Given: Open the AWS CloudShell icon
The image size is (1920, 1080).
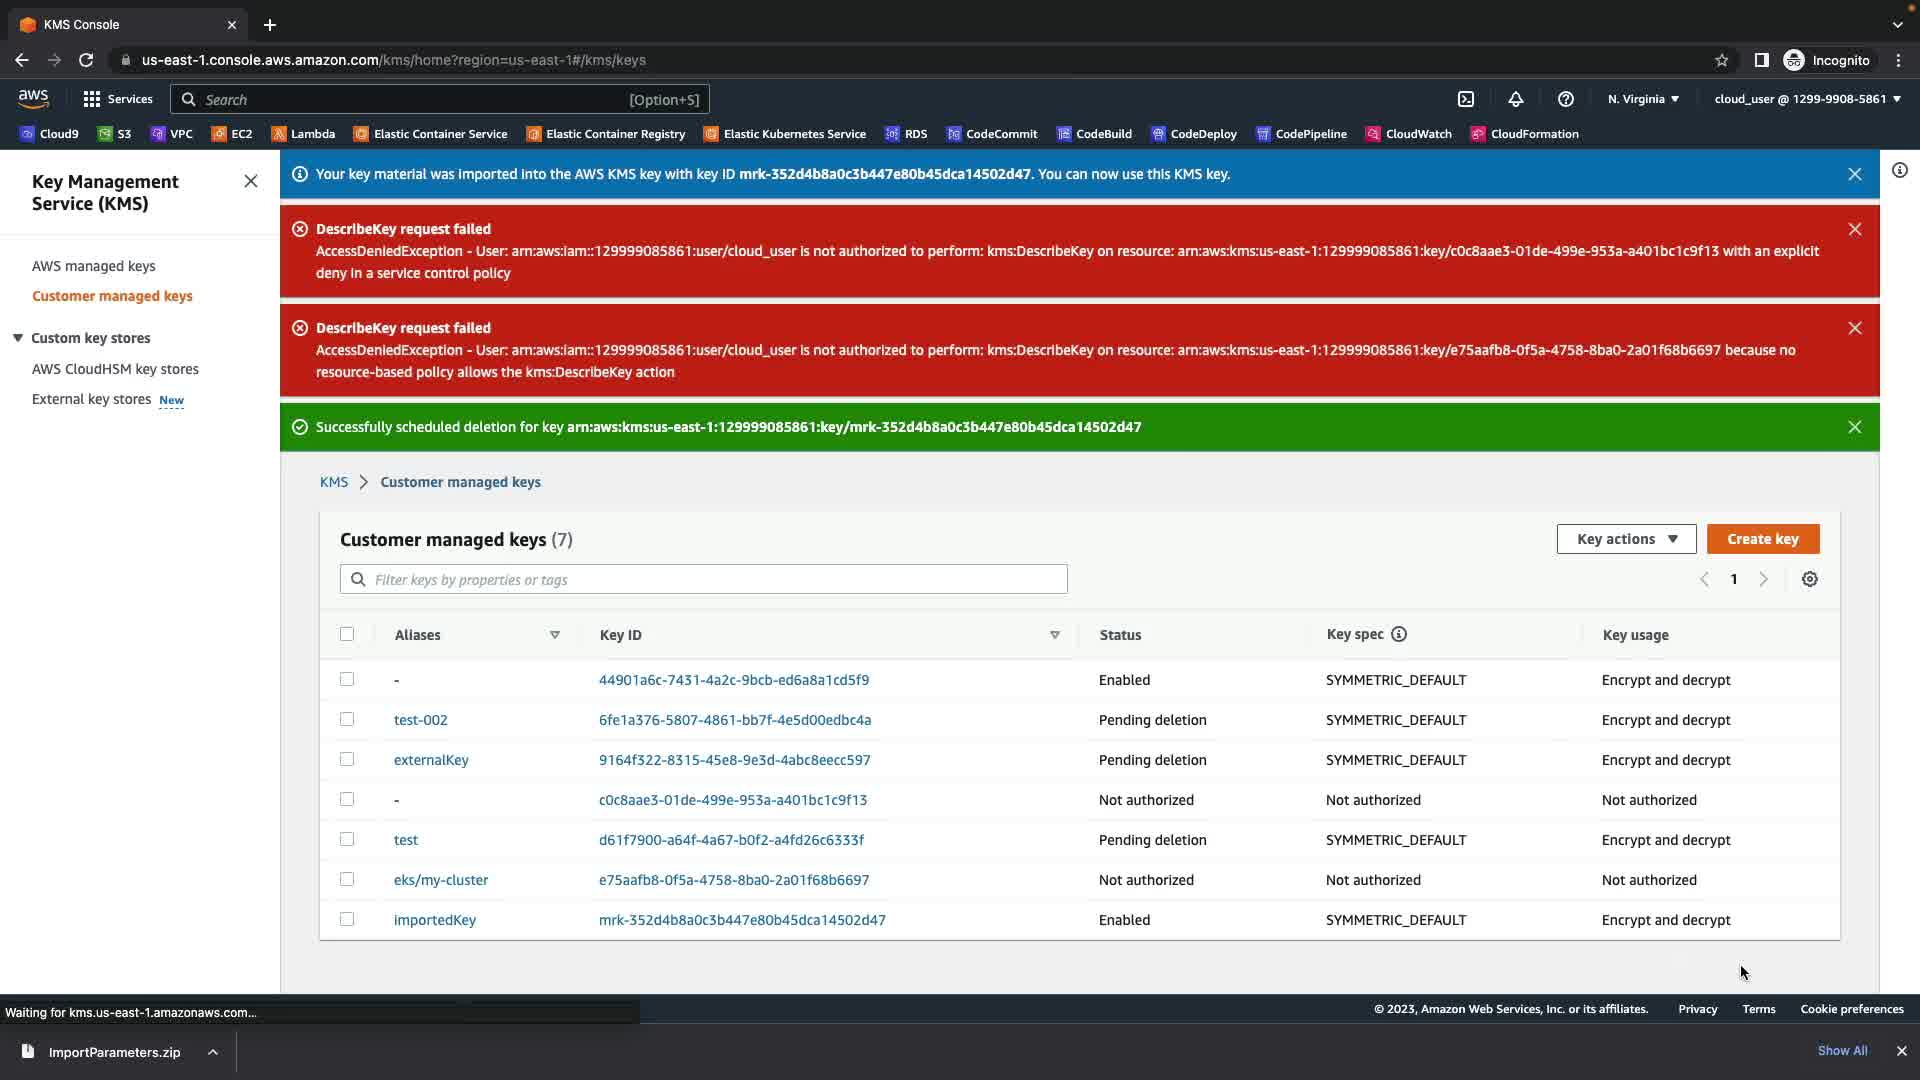Looking at the screenshot, I should point(1466,99).
